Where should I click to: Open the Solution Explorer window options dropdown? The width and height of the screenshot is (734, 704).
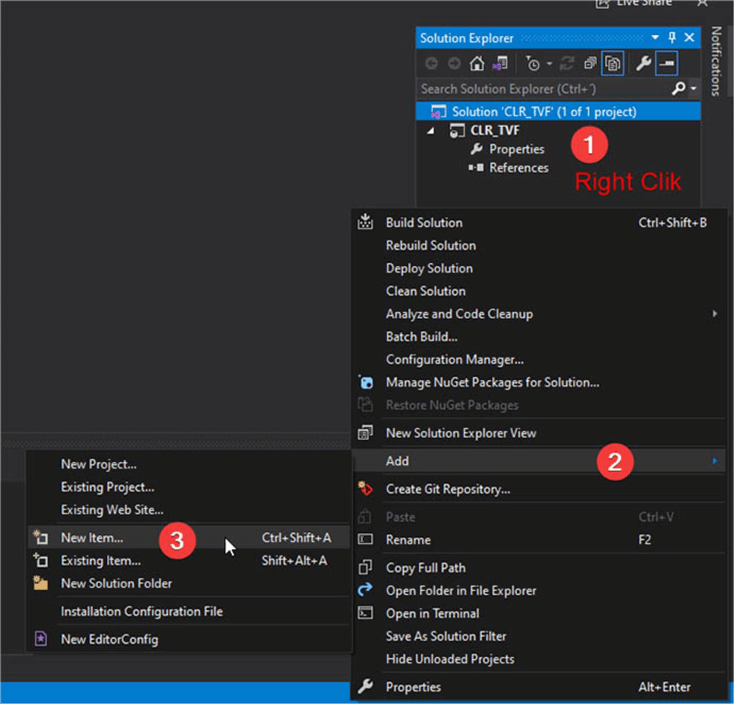click(x=655, y=38)
